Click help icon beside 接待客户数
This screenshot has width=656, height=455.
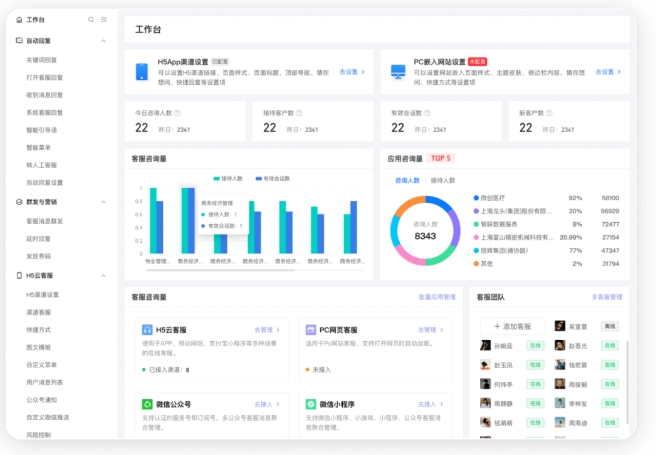[299, 113]
